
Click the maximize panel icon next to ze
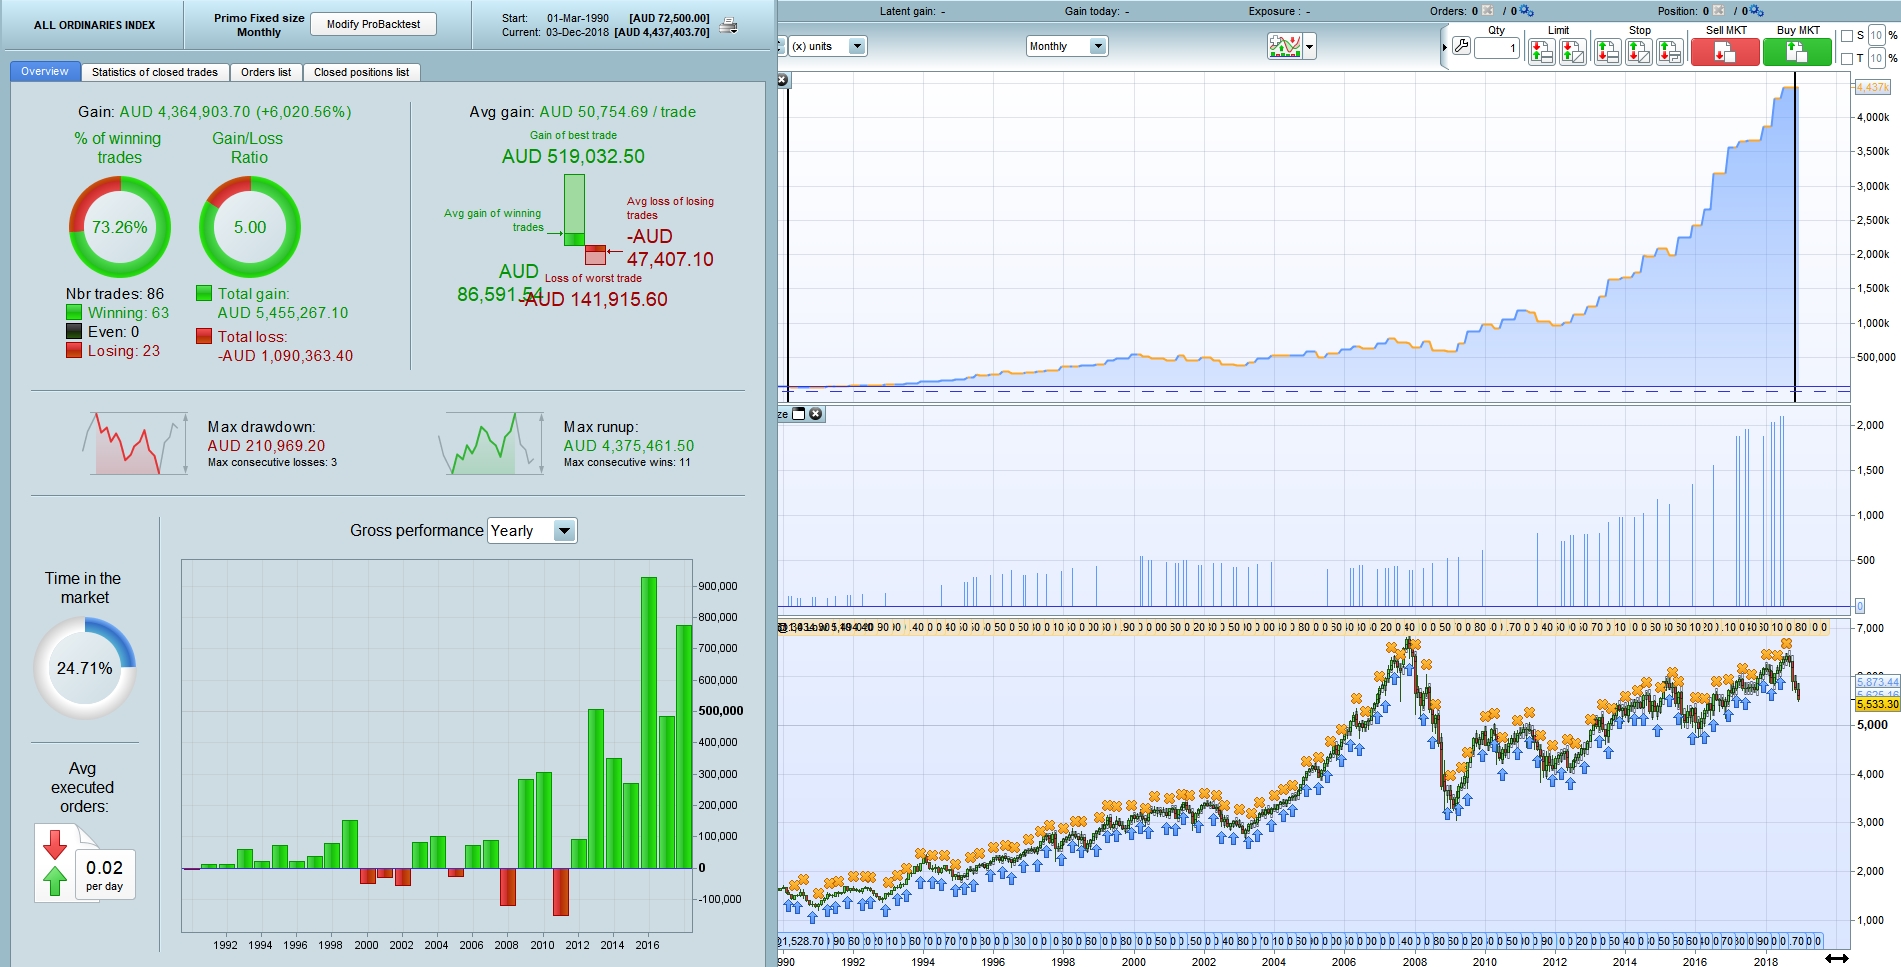pos(799,414)
